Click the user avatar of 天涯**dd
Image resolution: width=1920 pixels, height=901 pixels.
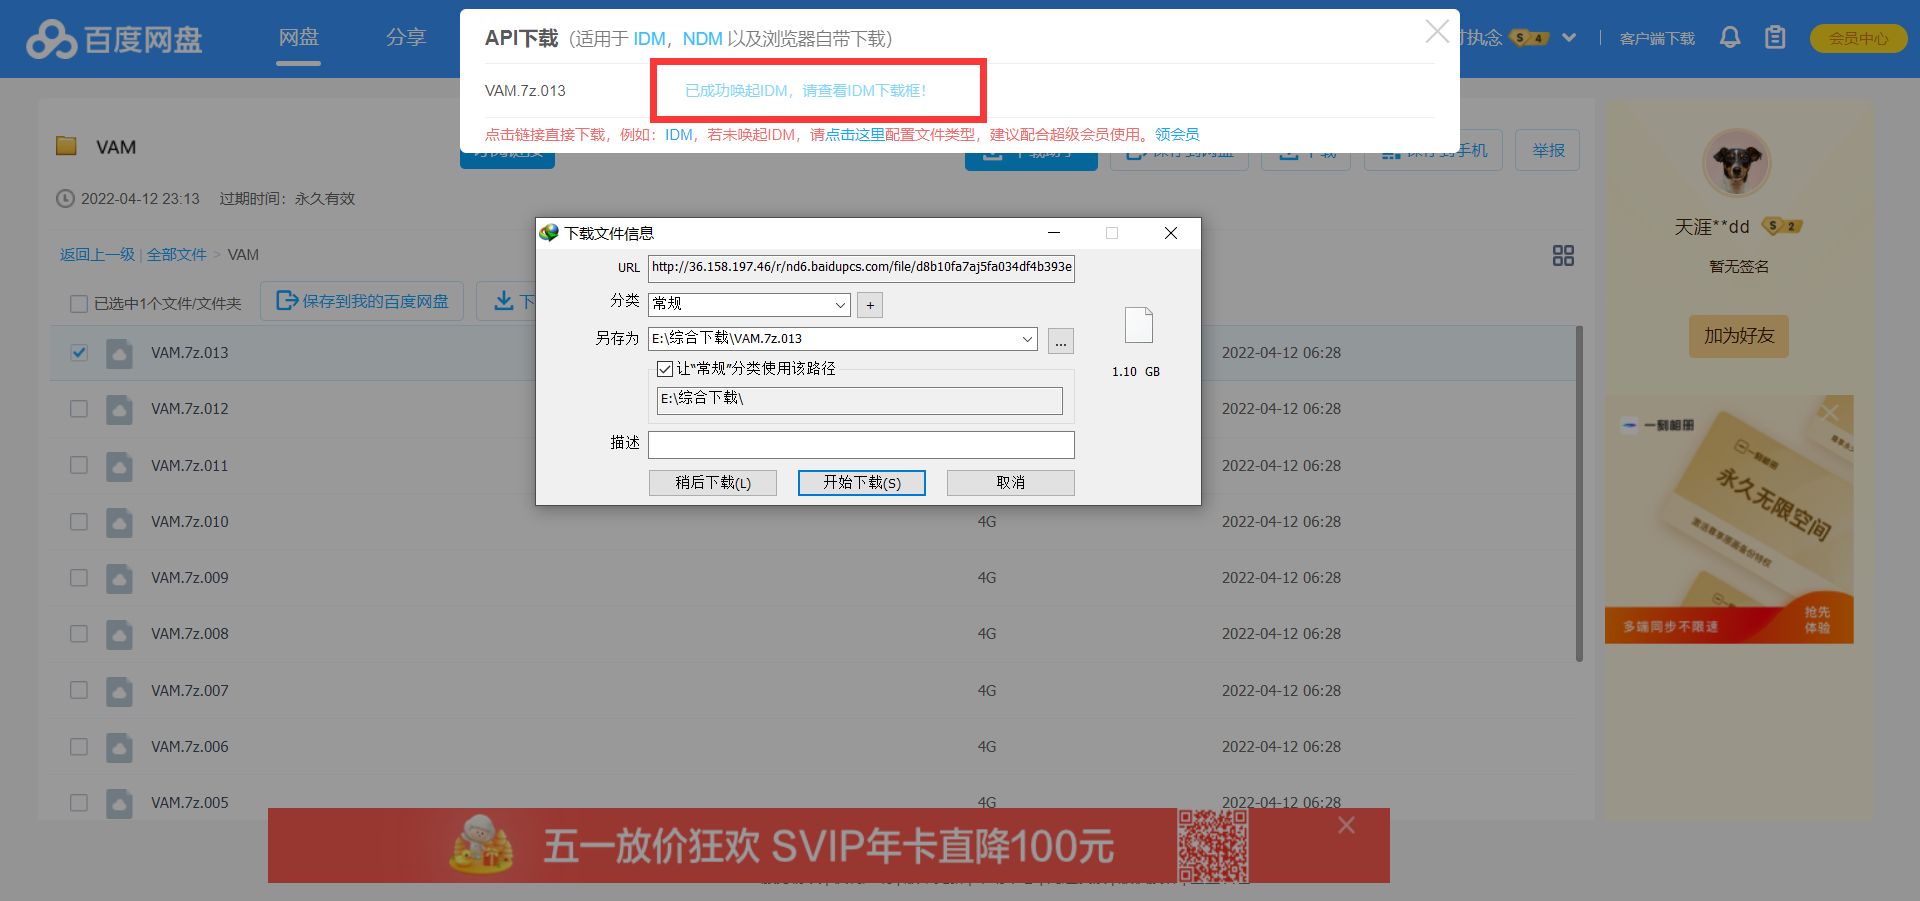[x=1737, y=163]
